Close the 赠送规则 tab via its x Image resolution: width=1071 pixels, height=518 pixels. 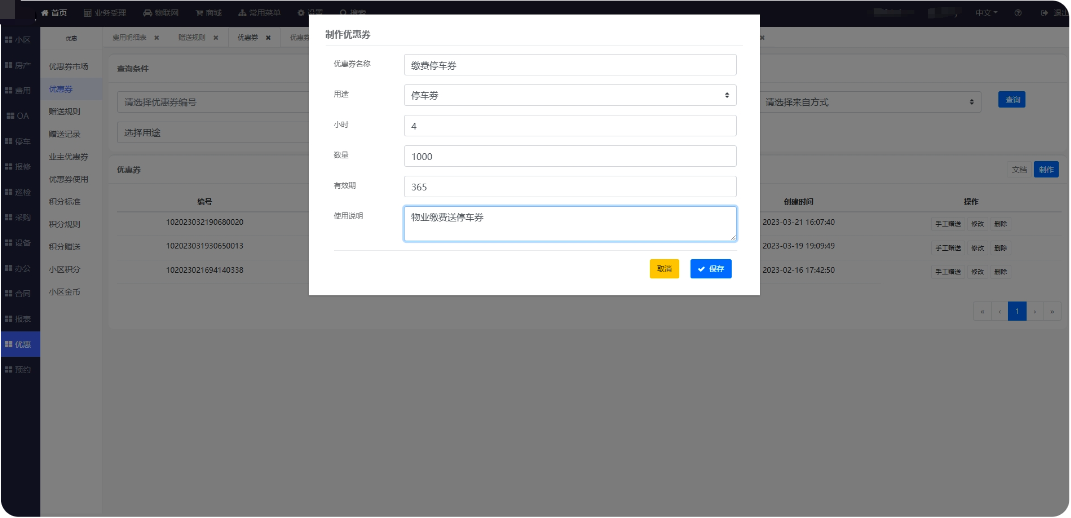(x=216, y=38)
